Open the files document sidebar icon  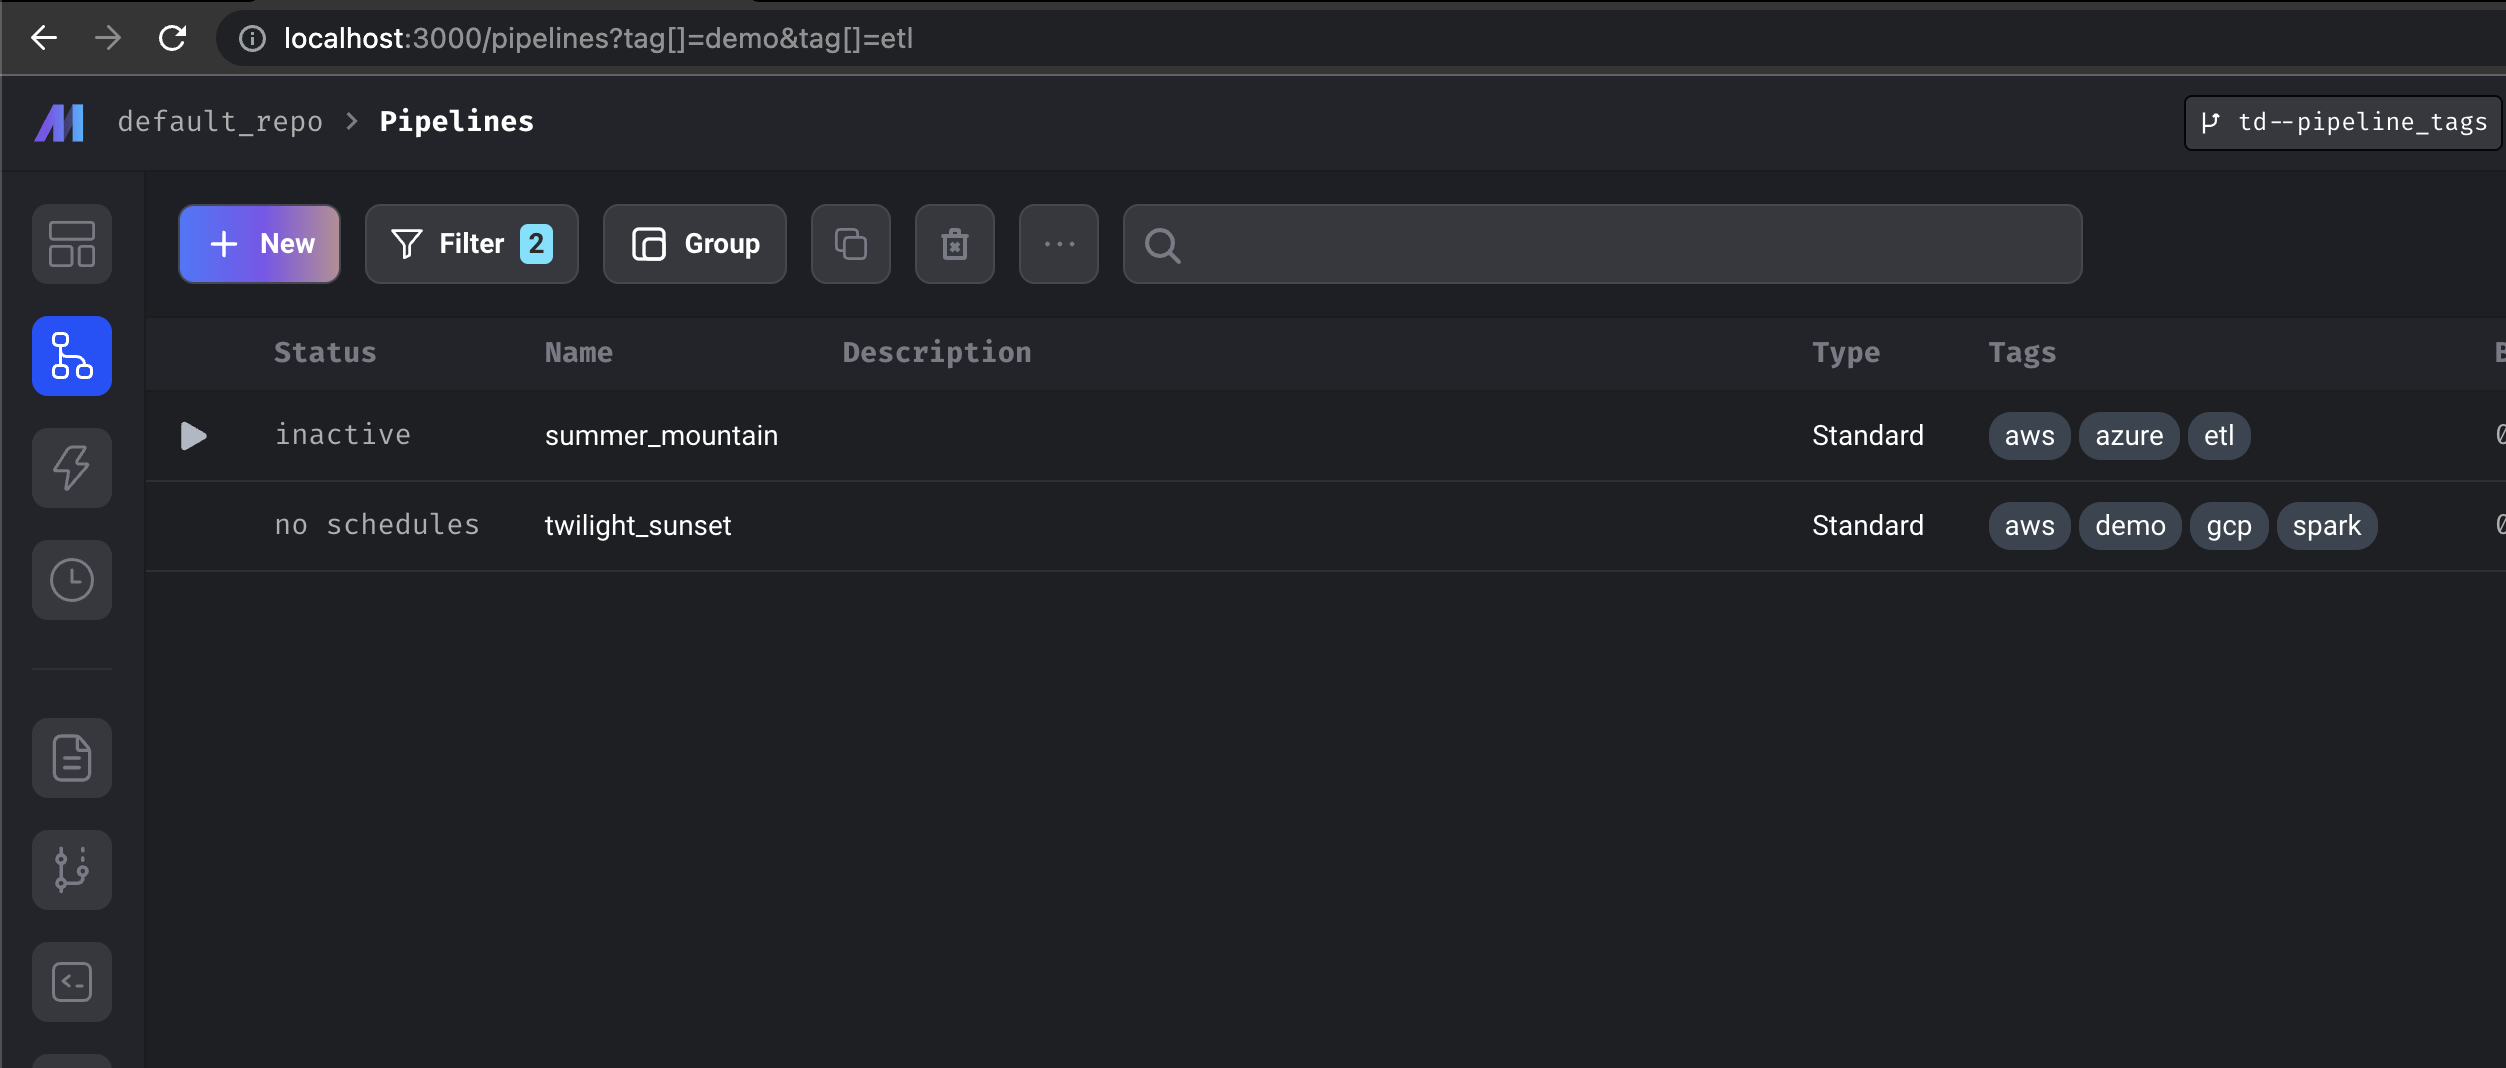tap(72, 758)
